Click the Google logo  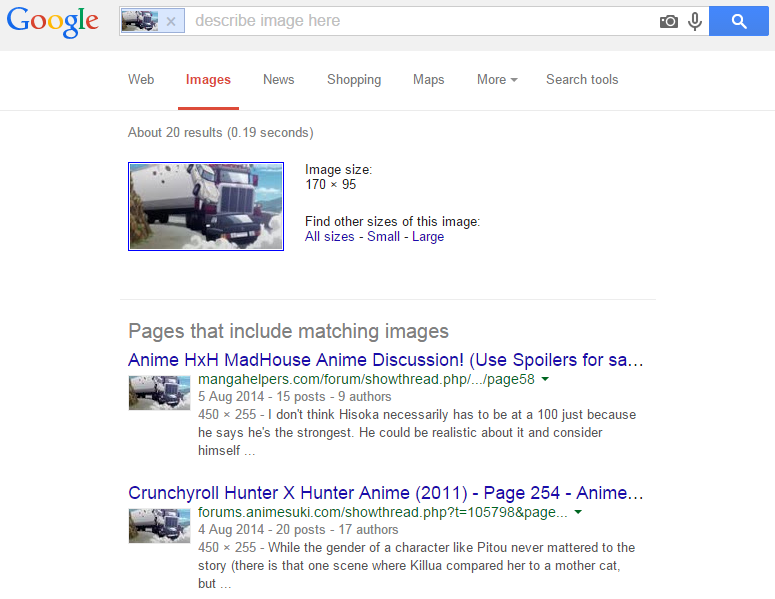(x=53, y=22)
